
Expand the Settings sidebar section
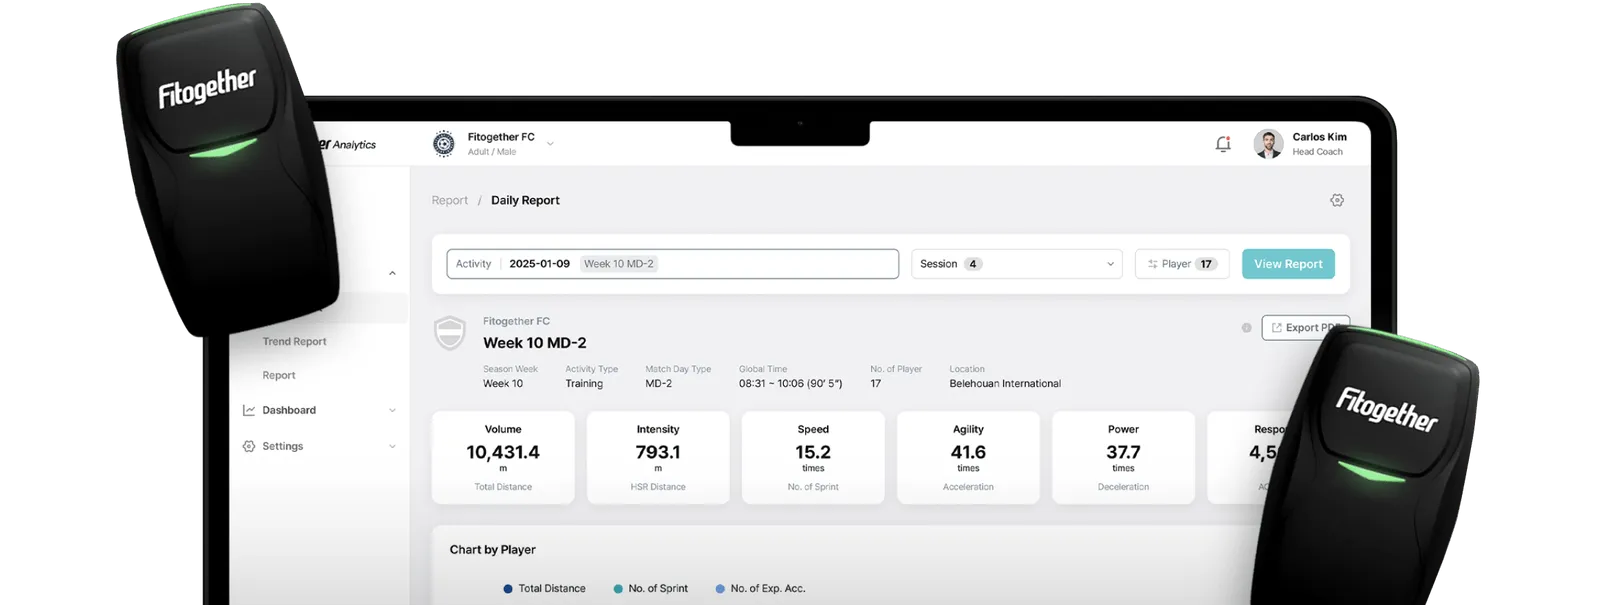392,446
